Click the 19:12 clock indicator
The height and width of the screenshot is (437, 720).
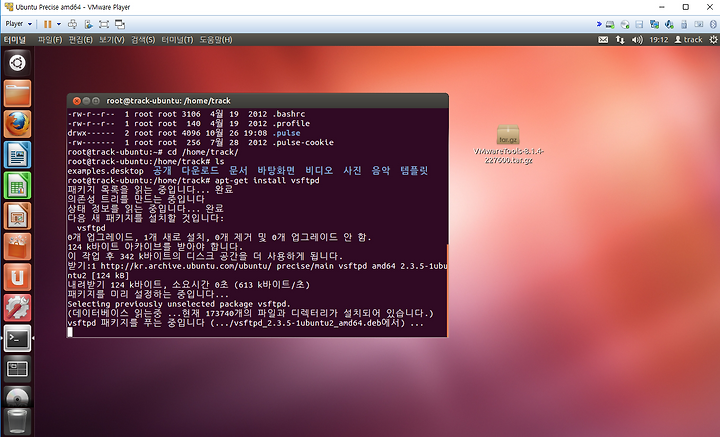658,40
